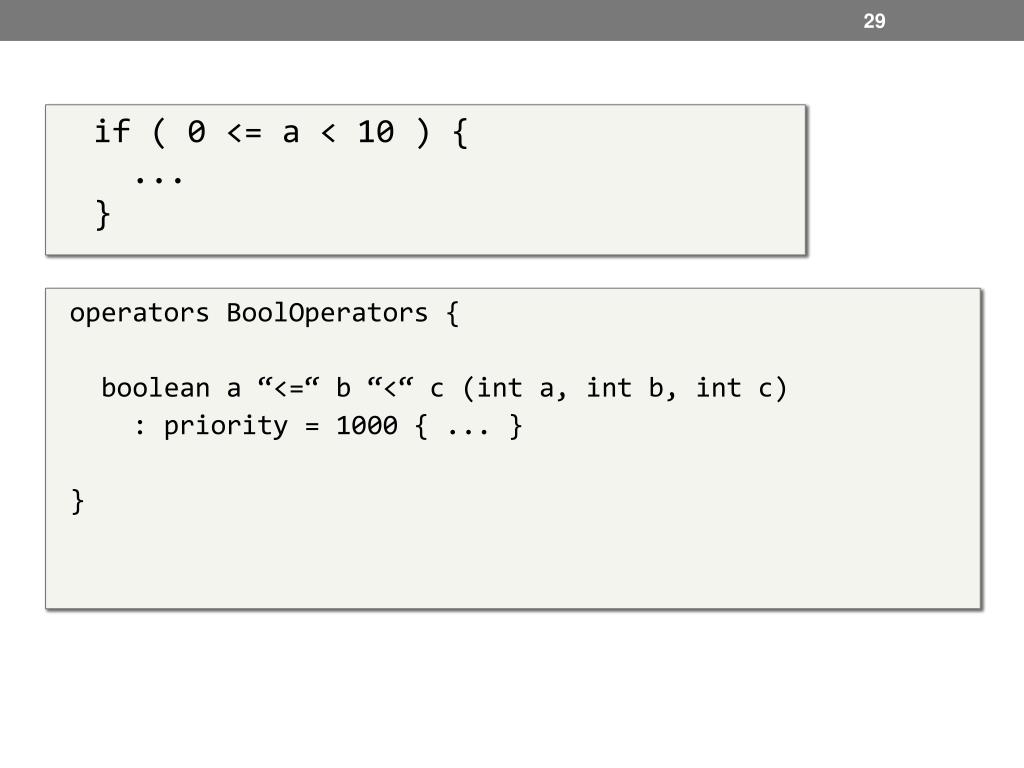1024x768 pixels.
Task: Click the quoted "<=" operator token
Action: pyautogui.click(x=288, y=387)
